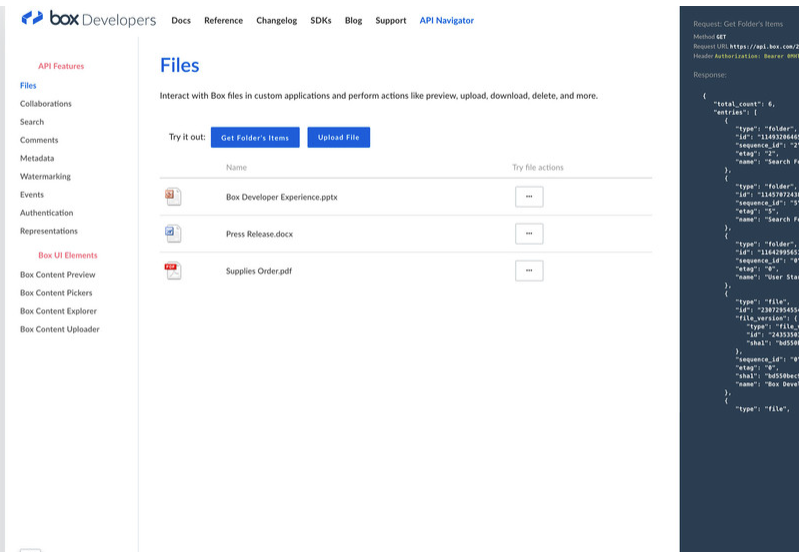
Task: Open actions menu for Press Release.docx
Action: (529, 233)
